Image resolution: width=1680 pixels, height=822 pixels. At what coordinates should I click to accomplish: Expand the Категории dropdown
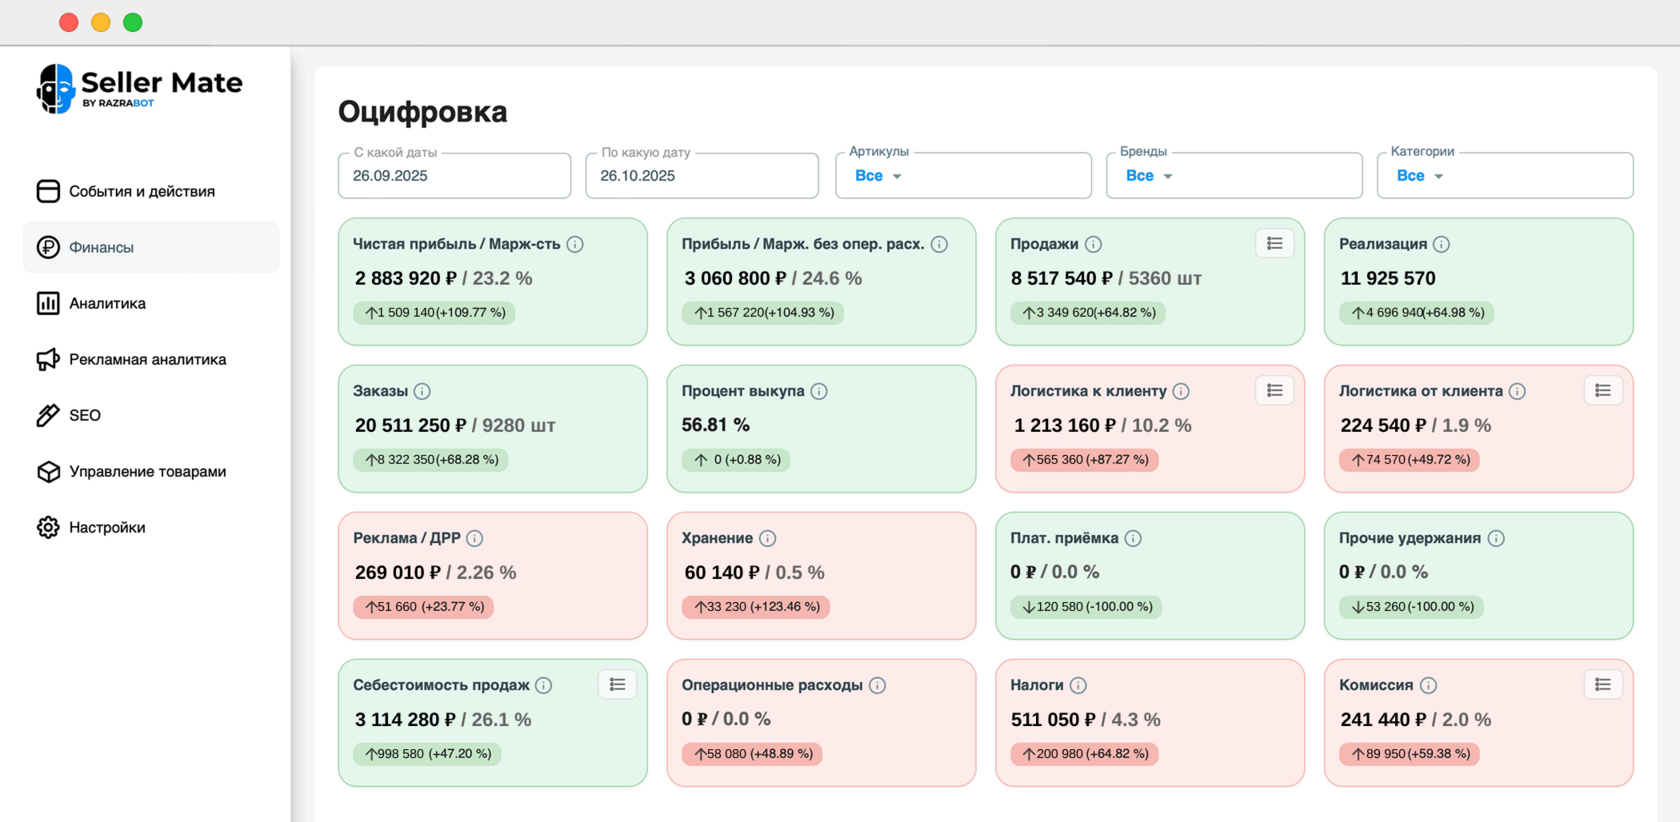click(x=1505, y=176)
